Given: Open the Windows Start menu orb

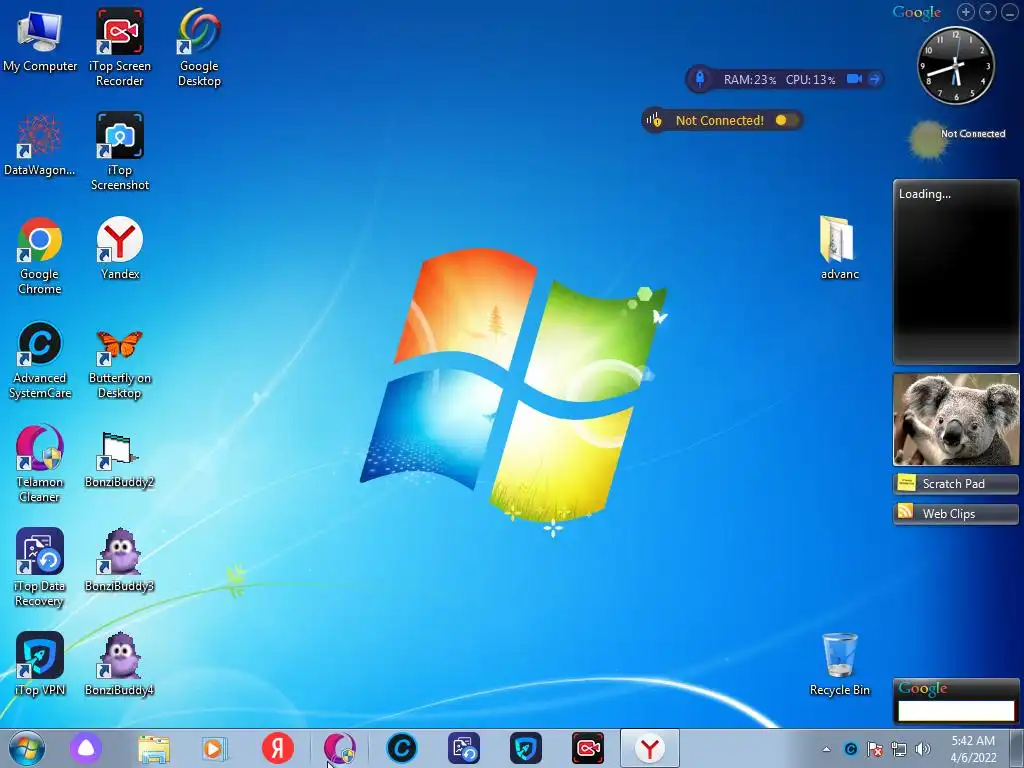Looking at the screenshot, I should point(27,748).
